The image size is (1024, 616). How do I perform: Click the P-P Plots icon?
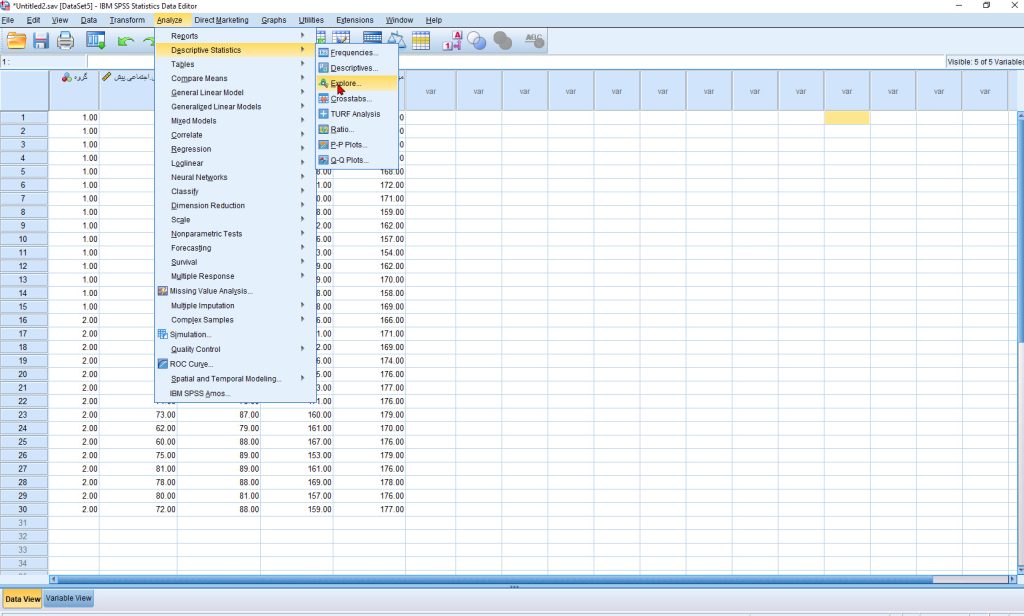[323, 144]
